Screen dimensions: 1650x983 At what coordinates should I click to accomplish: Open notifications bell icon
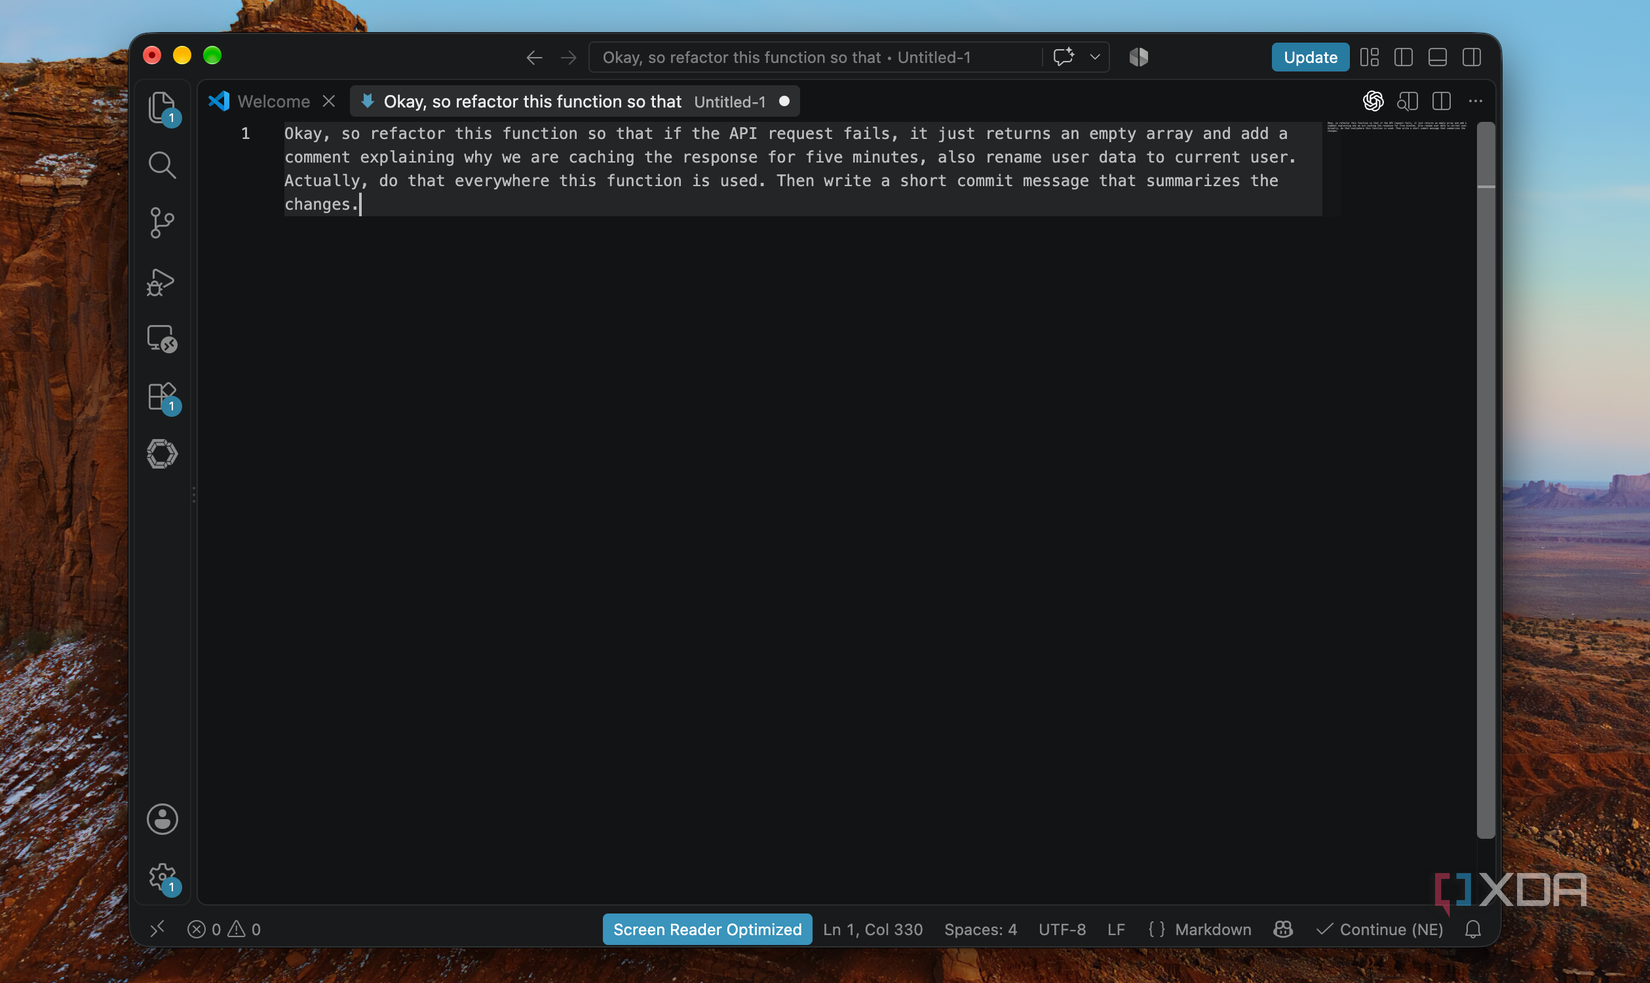[x=1473, y=929]
